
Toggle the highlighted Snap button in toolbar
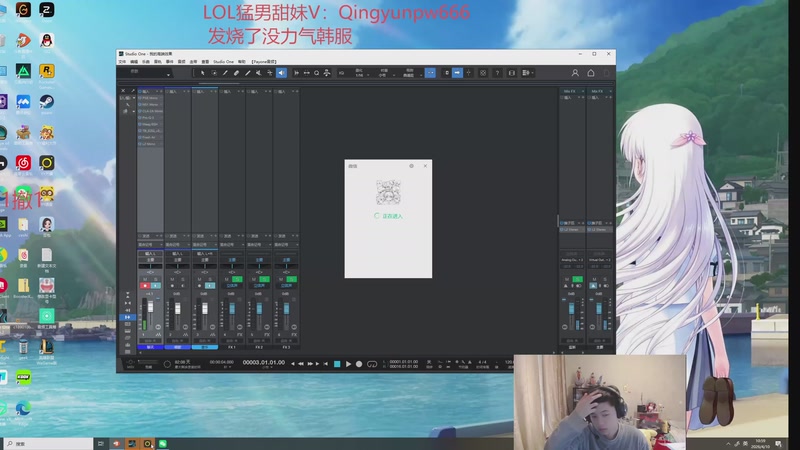click(430, 73)
